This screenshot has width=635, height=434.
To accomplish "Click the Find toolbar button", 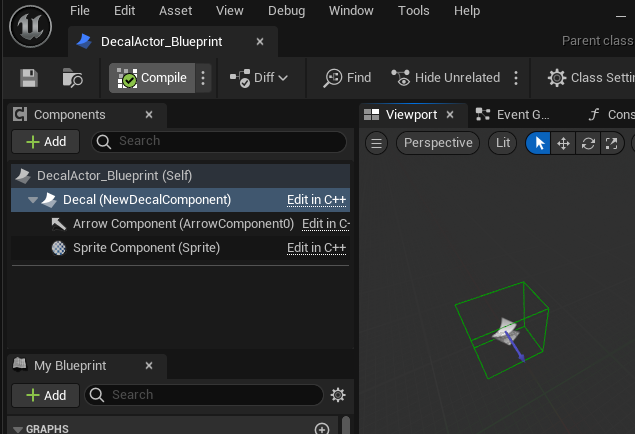I will tap(347, 78).
